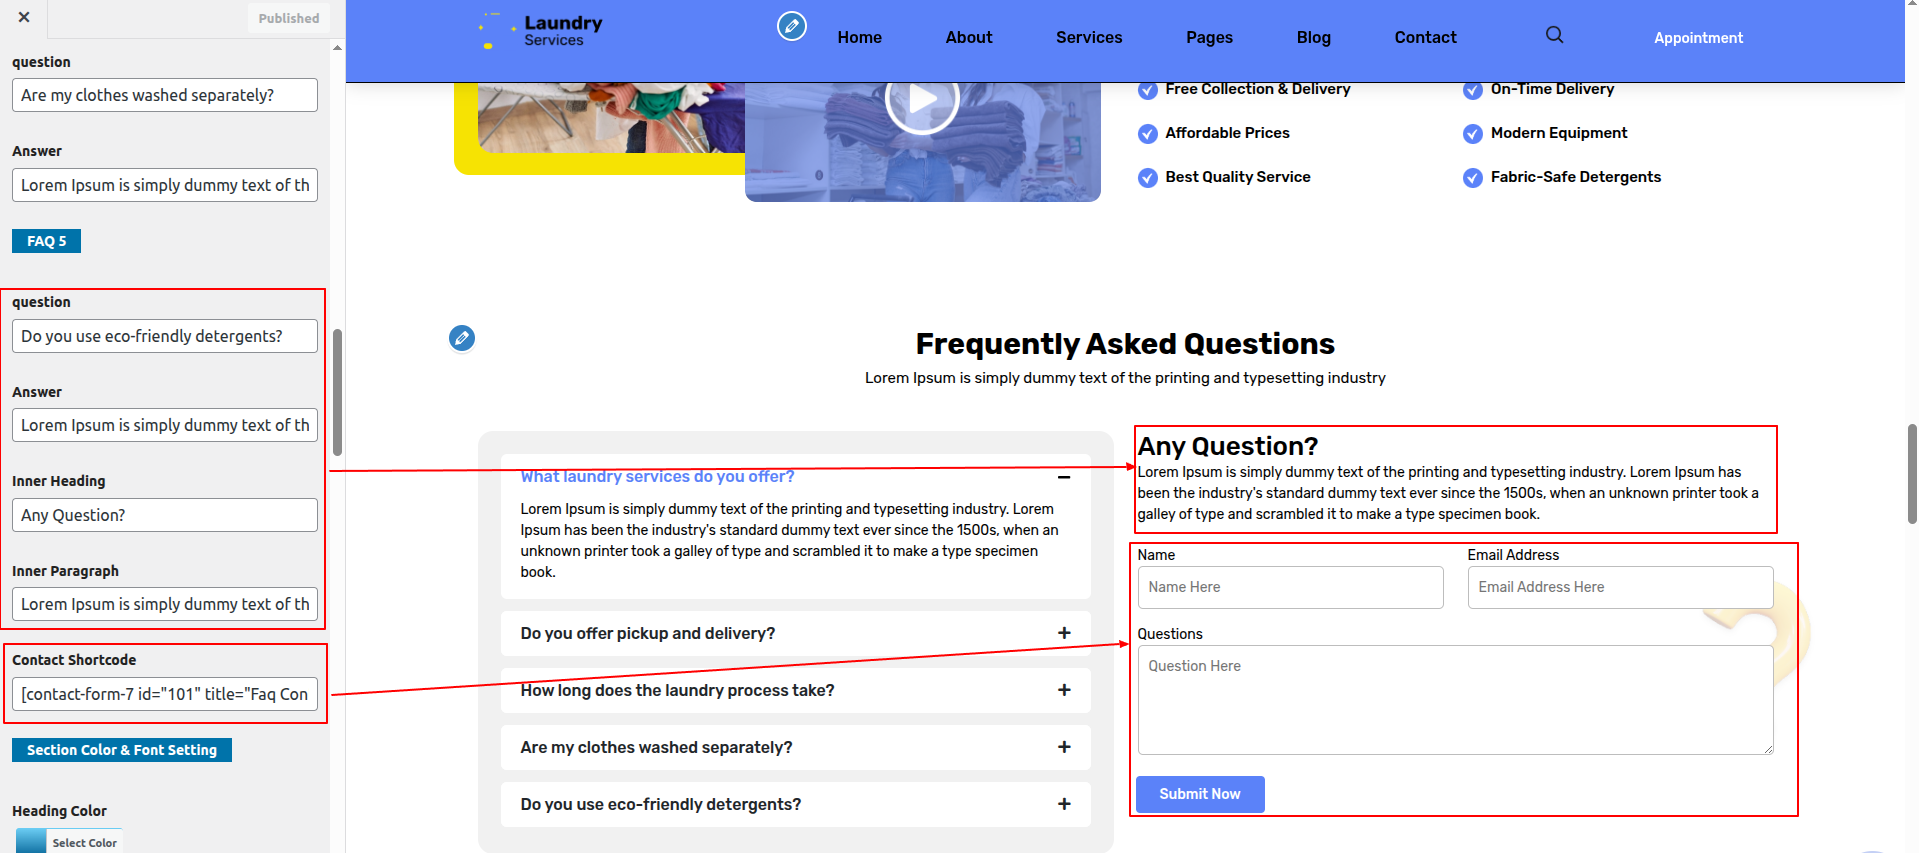Expand 'Do you offer pickup and delivery?' question
Image resolution: width=1919 pixels, height=853 pixels.
pyautogui.click(x=1064, y=633)
